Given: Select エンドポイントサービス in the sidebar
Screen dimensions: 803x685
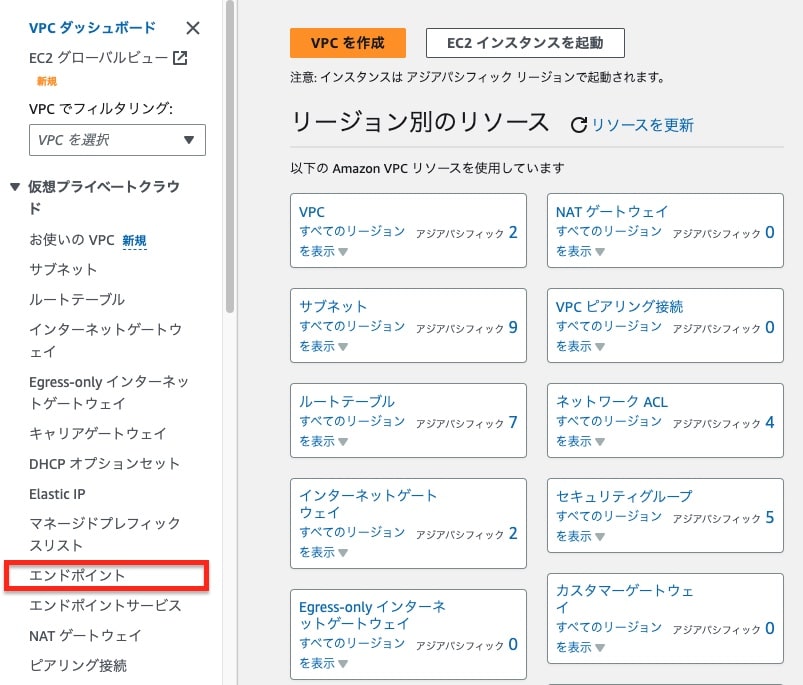Looking at the screenshot, I should [105, 606].
